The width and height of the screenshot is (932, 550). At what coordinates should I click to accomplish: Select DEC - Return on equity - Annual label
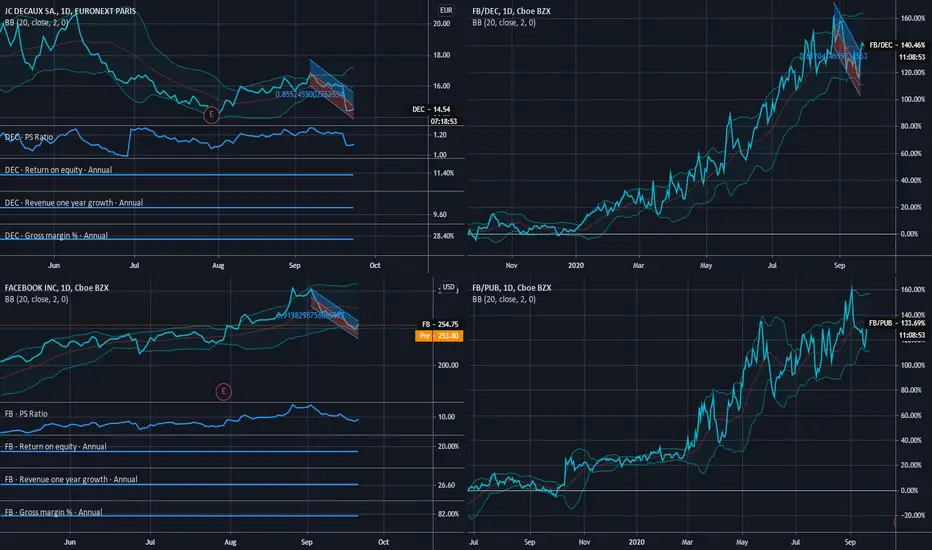[x=58, y=170]
